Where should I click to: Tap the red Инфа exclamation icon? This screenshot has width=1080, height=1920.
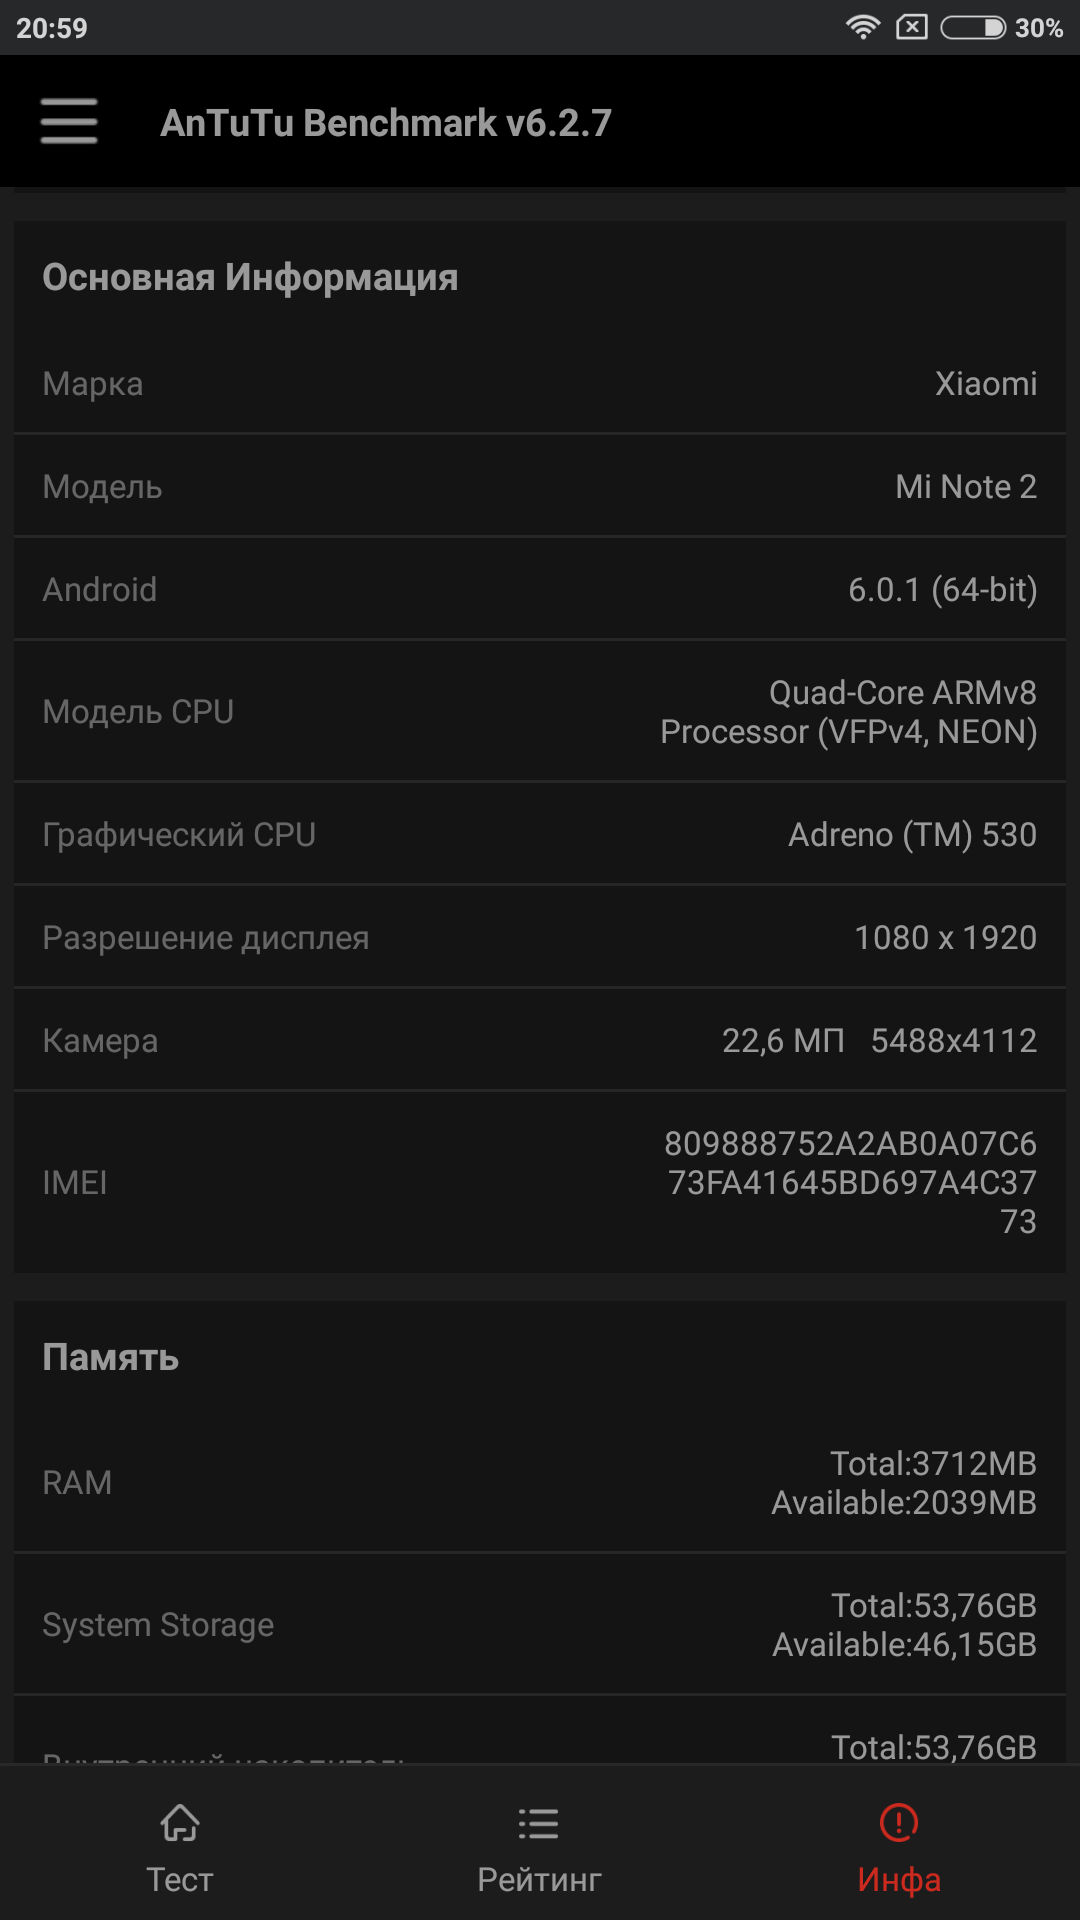point(899,1822)
